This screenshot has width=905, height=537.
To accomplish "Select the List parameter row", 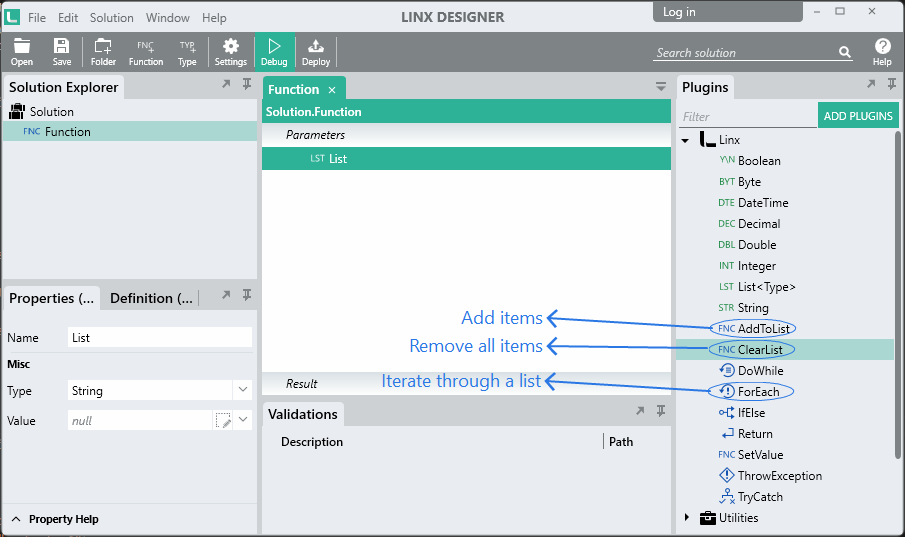I will (466, 158).
